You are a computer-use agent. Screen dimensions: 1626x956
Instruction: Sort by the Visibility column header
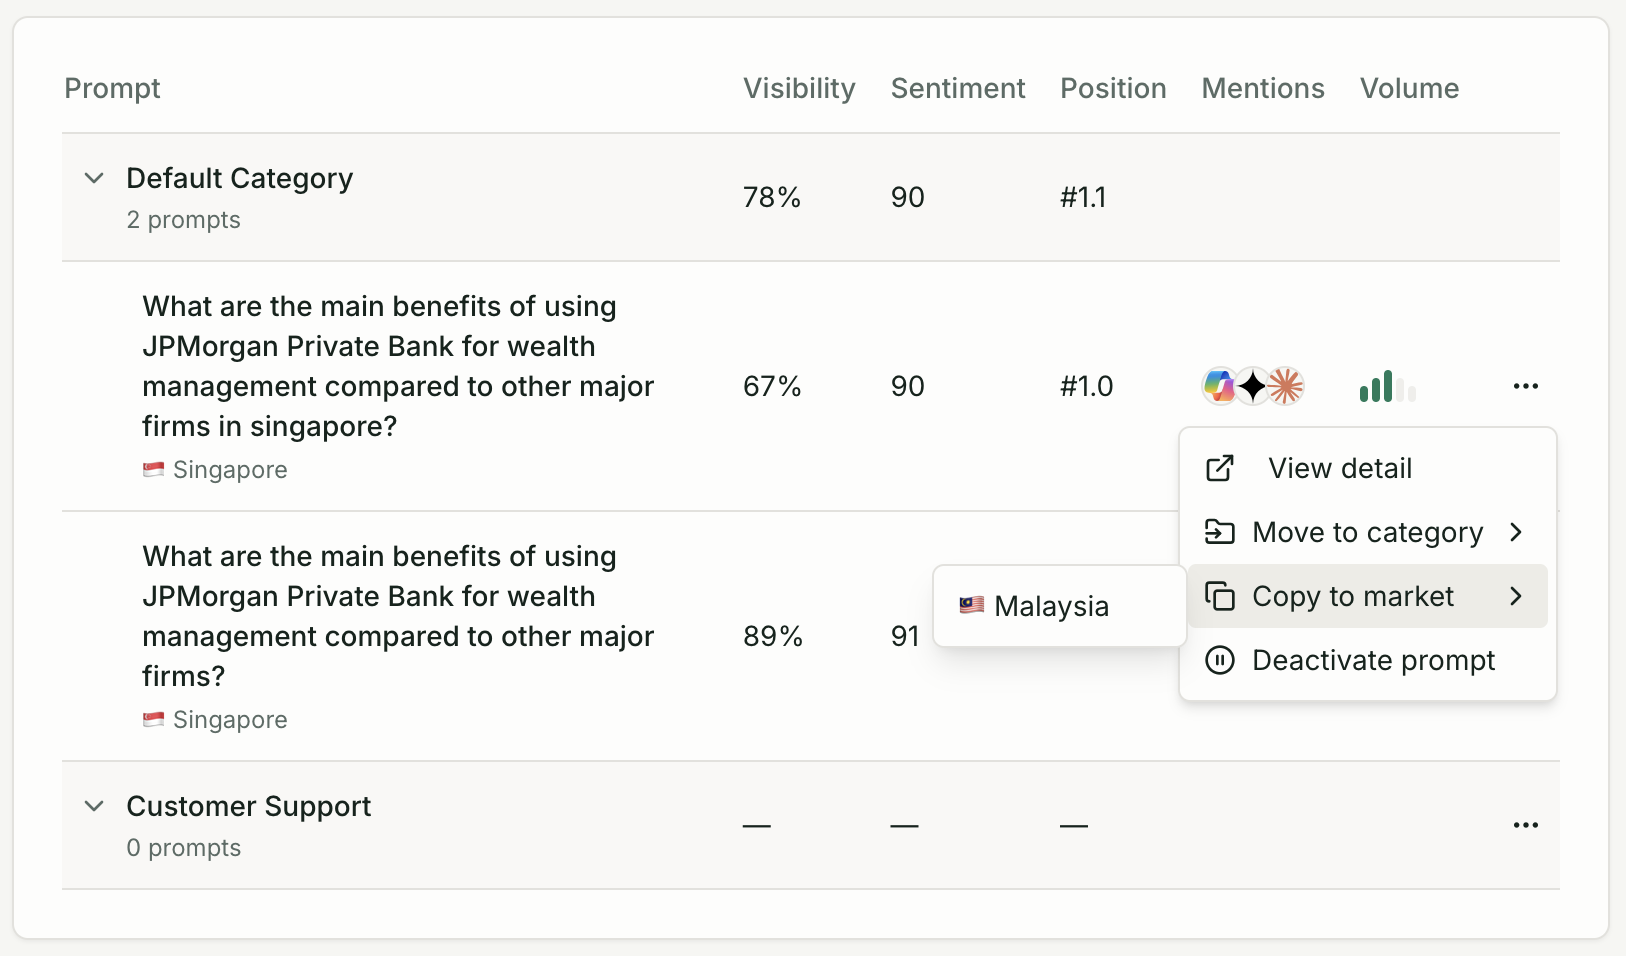coord(799,88)
